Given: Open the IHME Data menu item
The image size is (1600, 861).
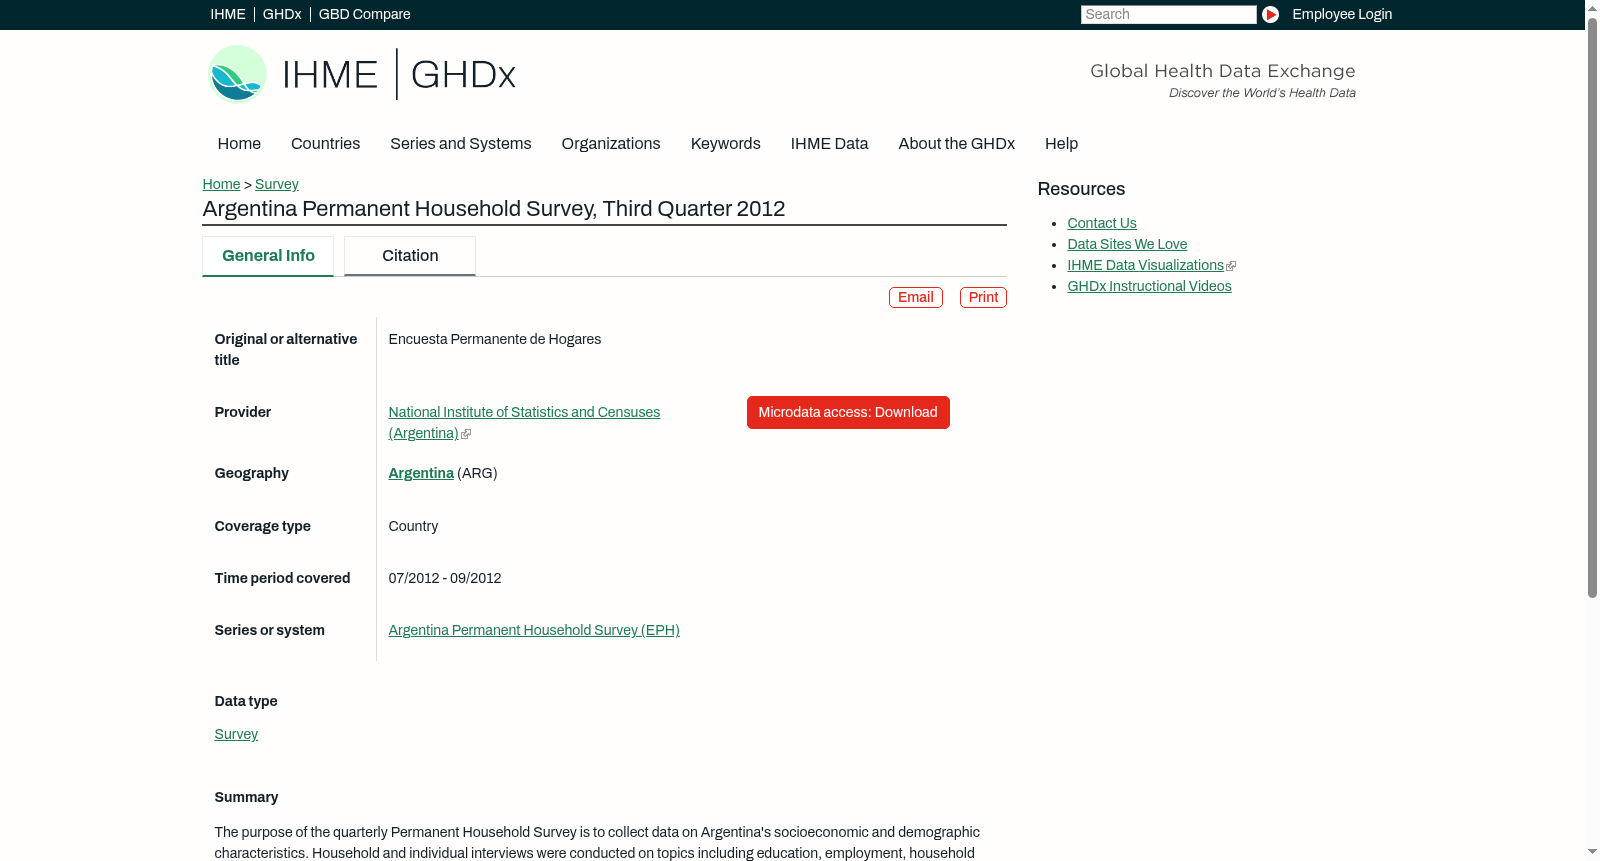Looking at the screenshot, I should point(829,144).
